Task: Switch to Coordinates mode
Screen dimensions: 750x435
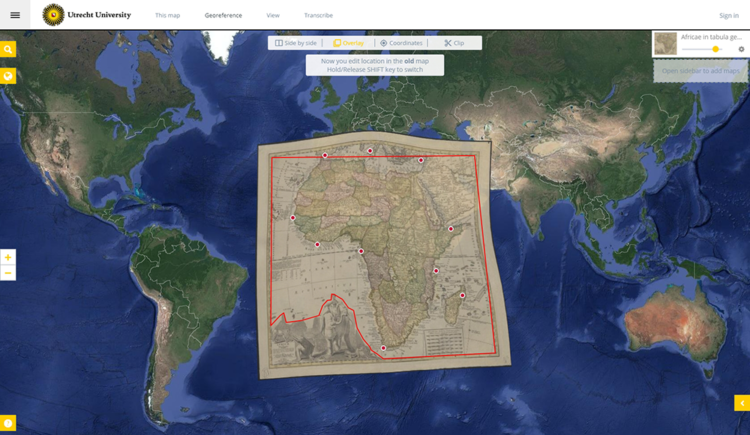Action: (x=401, y=43)
